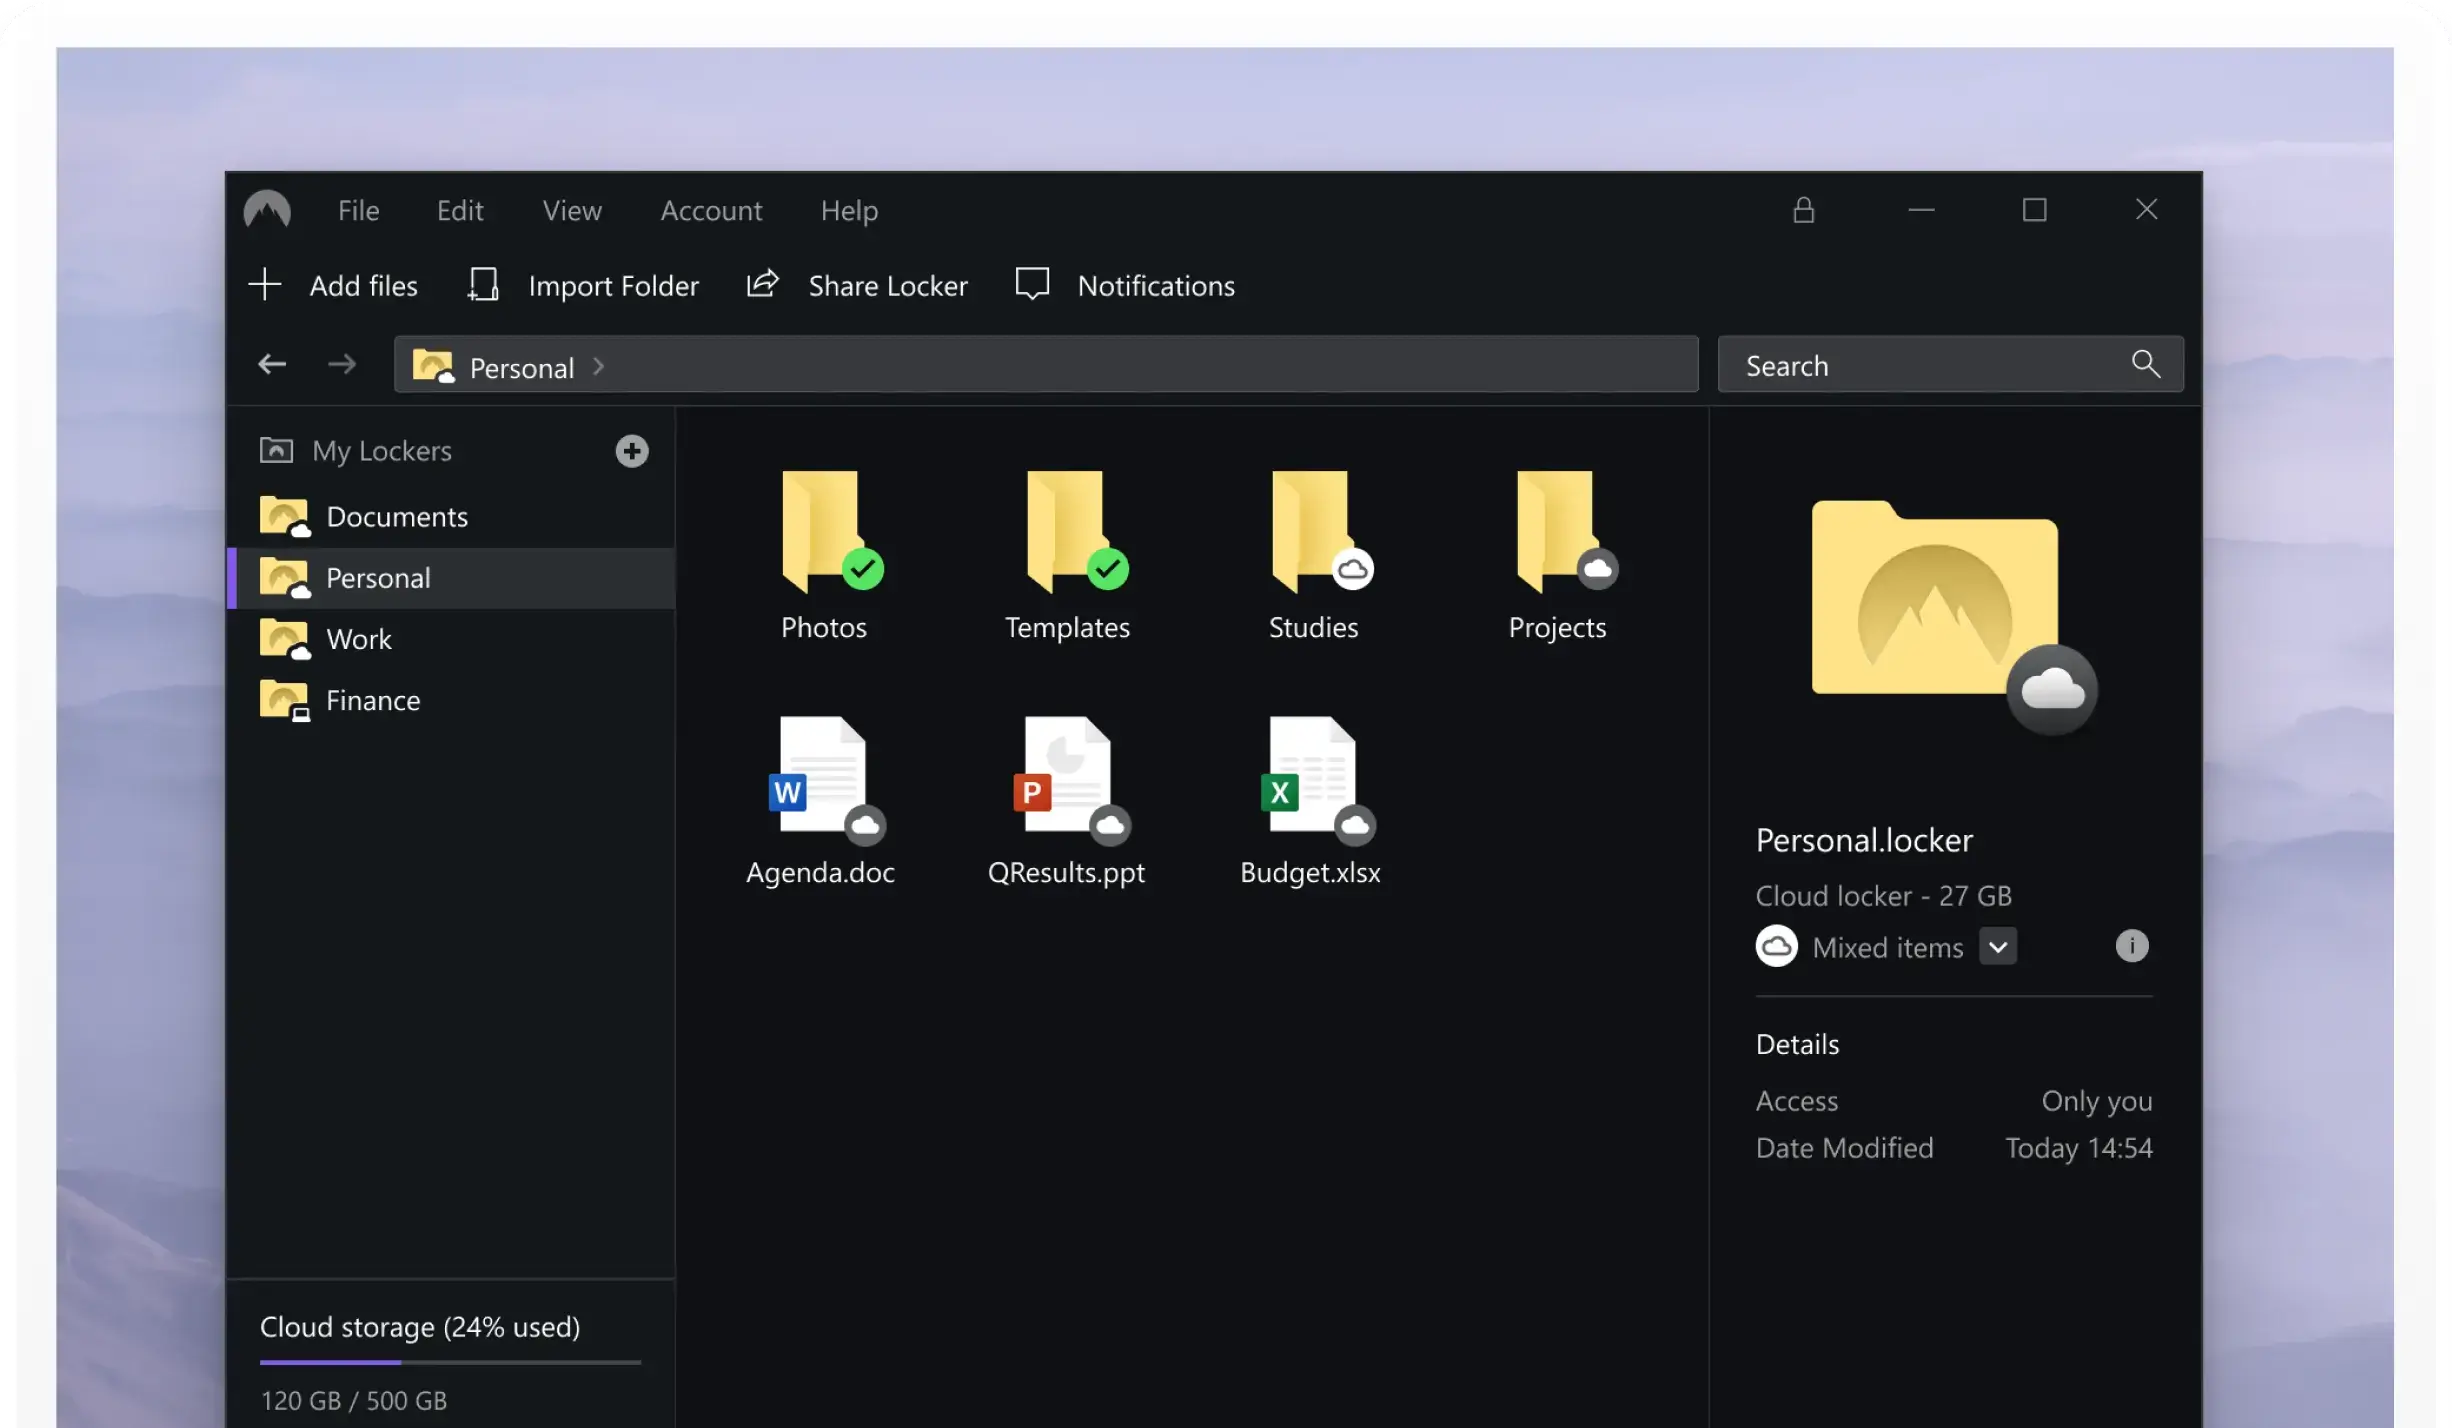Open the Personal breadcrumb chevron
This screenshot has height=1428, width=2452.
598,366
